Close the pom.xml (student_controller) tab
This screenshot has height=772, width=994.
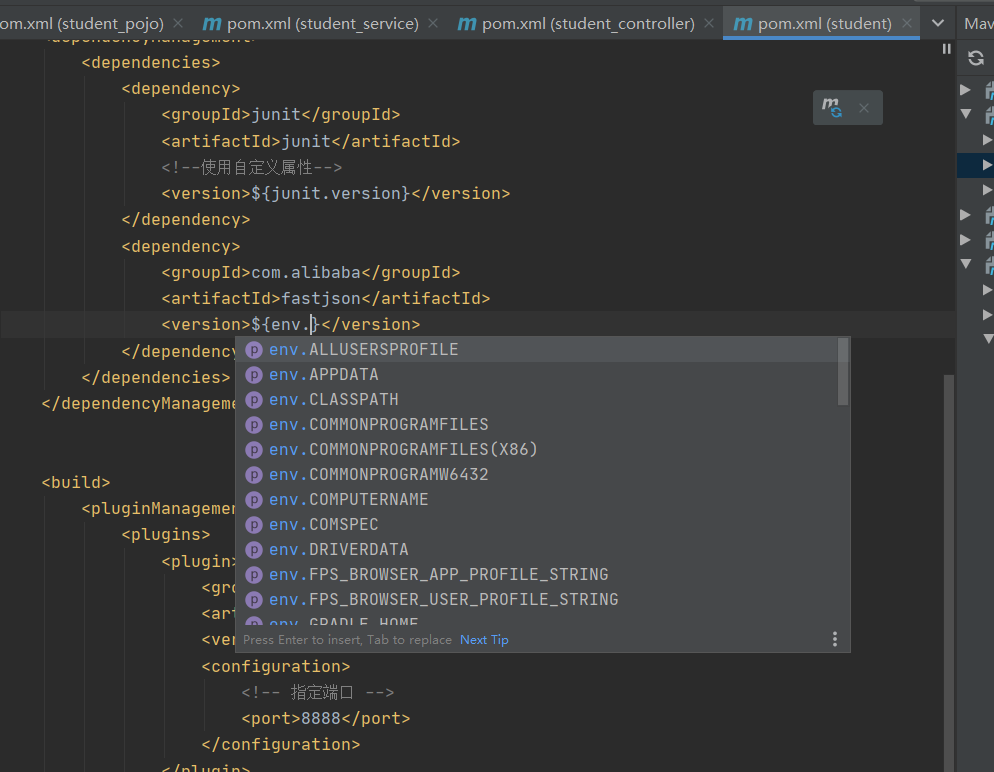click(709, 23)
